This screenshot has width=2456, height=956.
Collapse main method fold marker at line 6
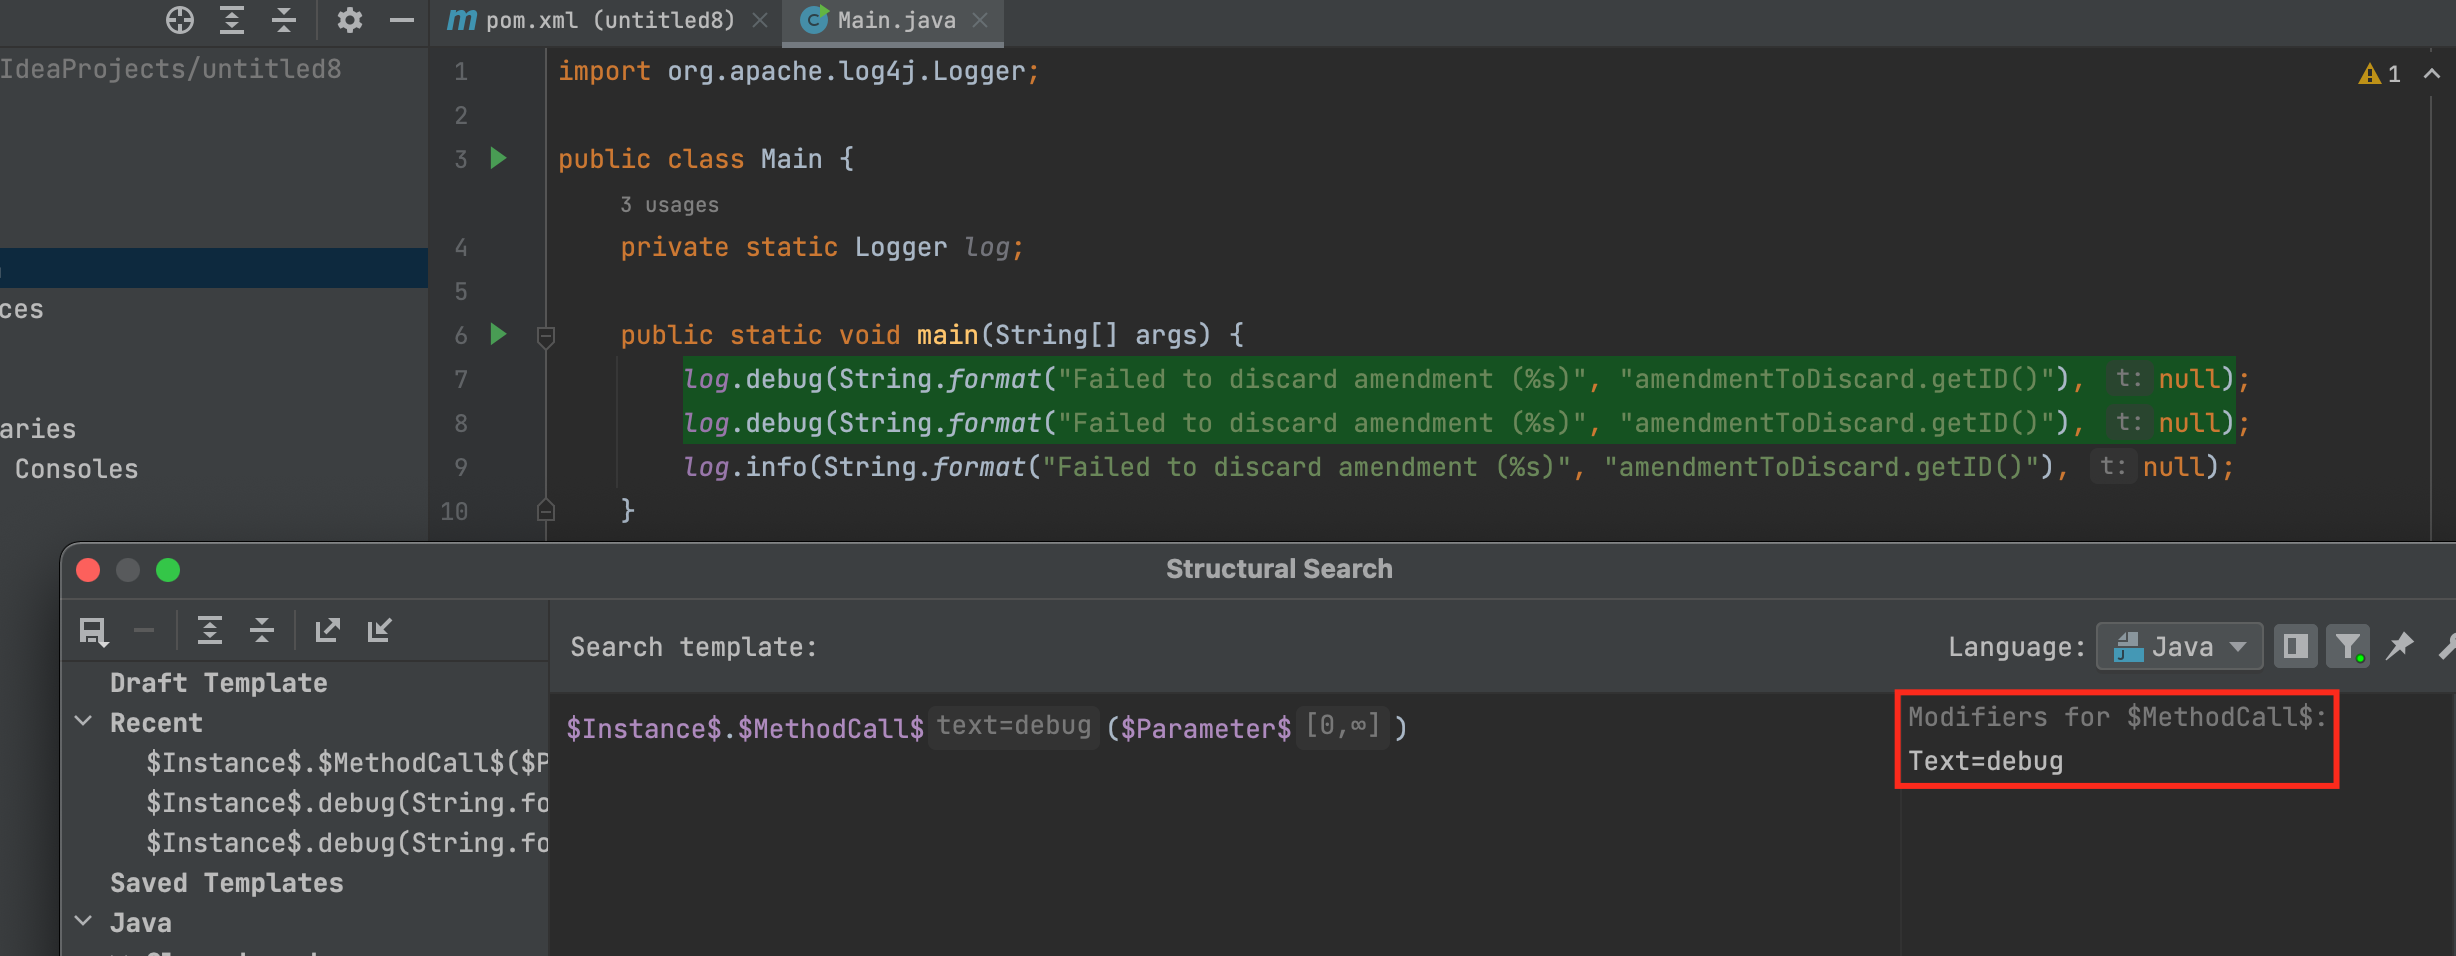546,336
